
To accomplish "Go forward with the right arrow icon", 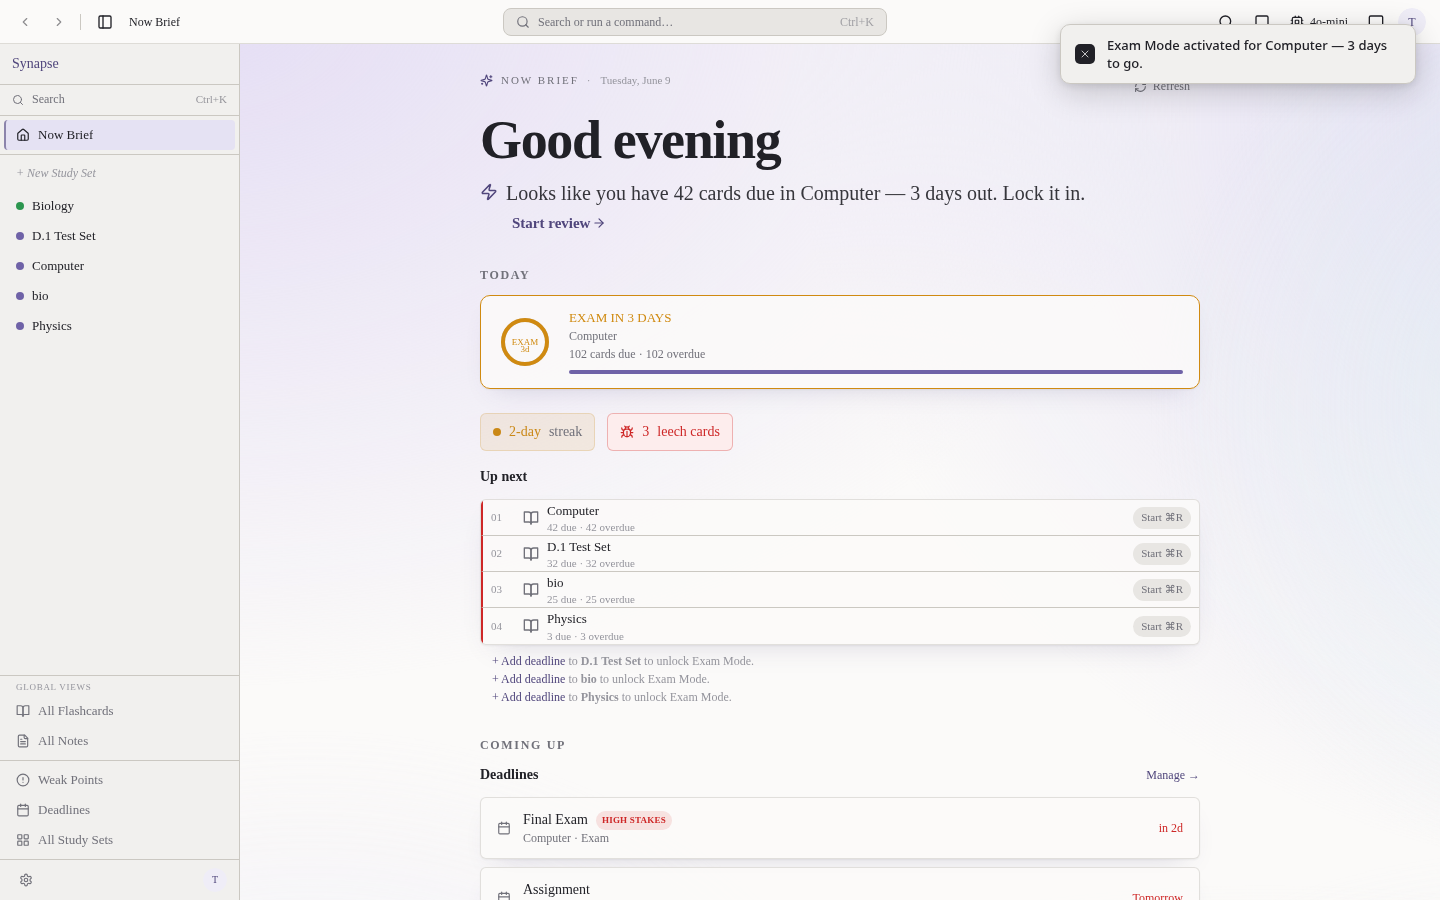I will coord(58,22).
